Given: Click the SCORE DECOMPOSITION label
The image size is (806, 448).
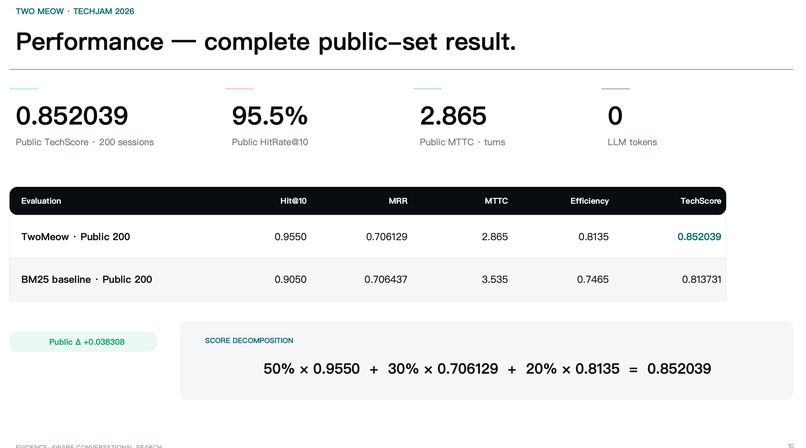Looking at the screenshot, I should pos(249,341).
